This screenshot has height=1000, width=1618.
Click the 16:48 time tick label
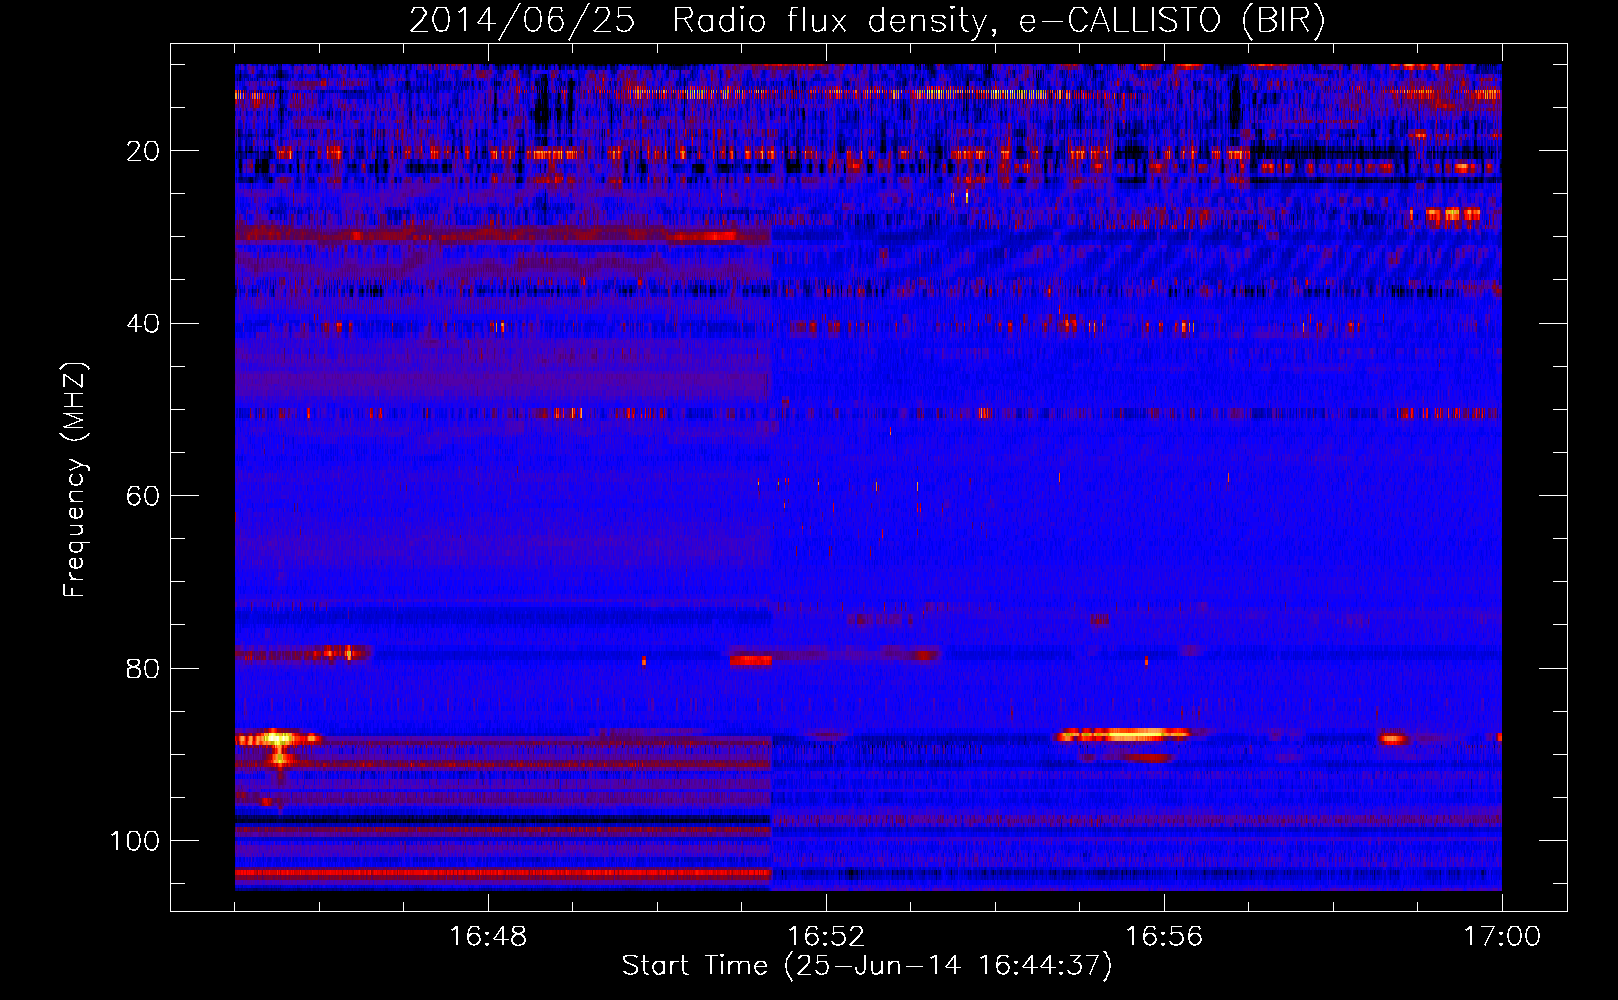[488, 937]
